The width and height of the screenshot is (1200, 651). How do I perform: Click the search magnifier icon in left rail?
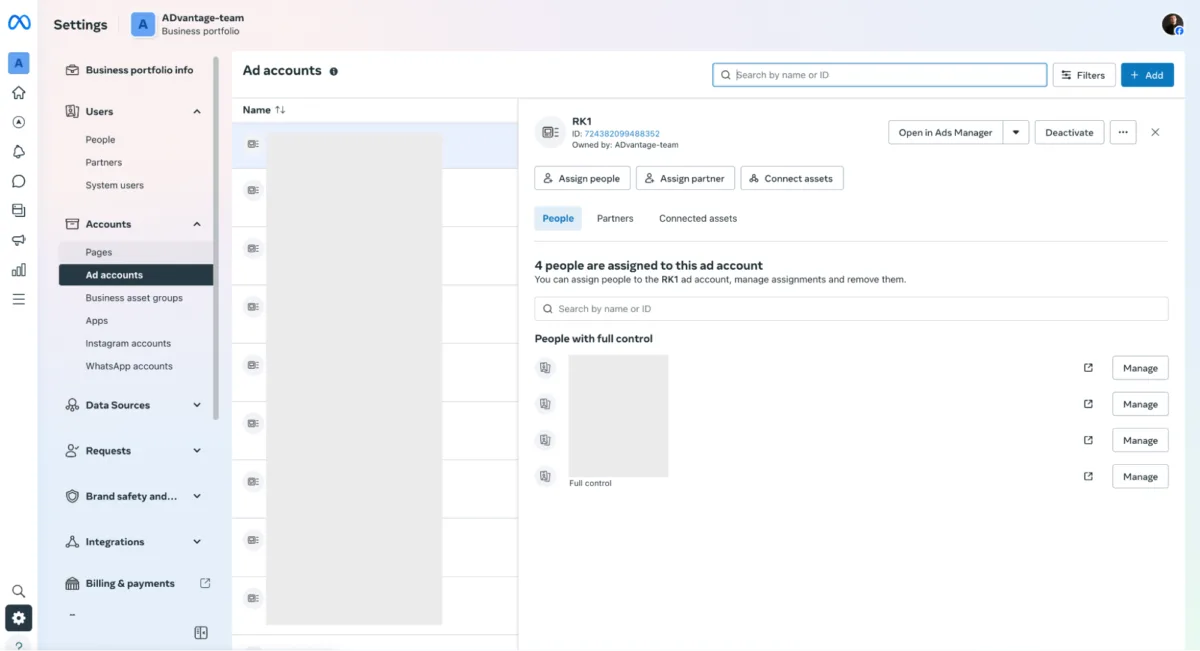tap(18, 591)
